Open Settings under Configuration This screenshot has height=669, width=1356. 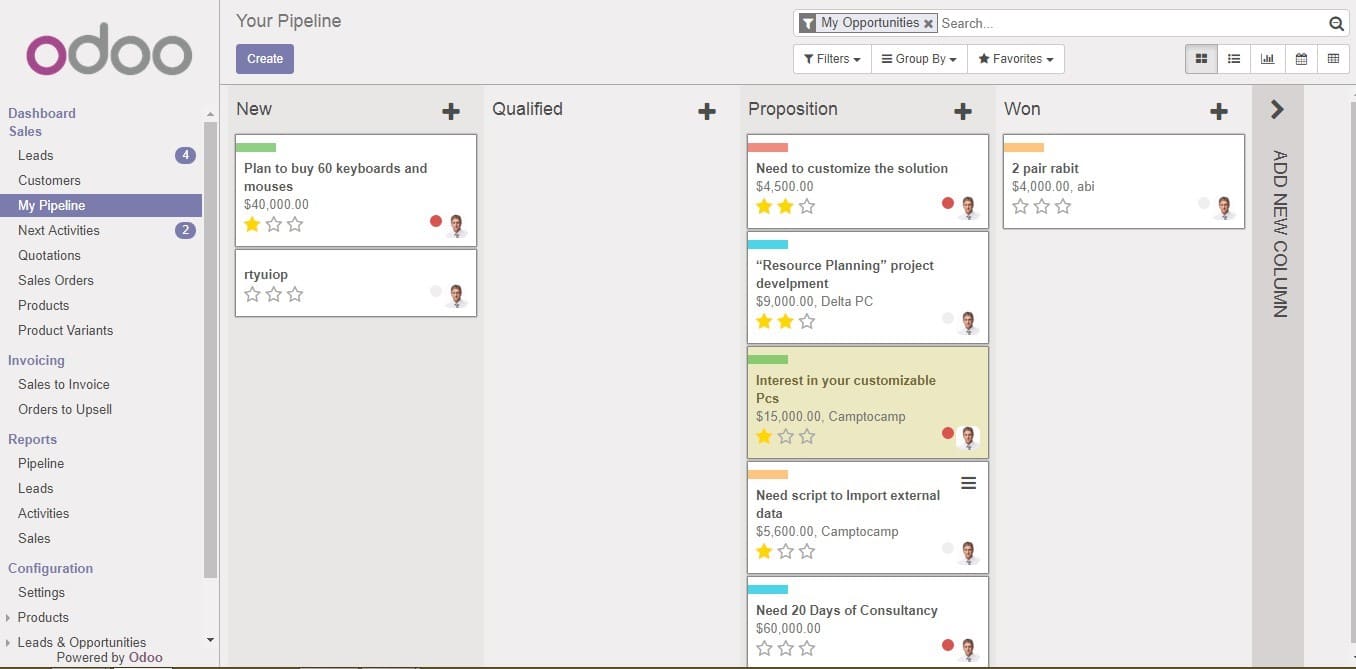(41, 593)
